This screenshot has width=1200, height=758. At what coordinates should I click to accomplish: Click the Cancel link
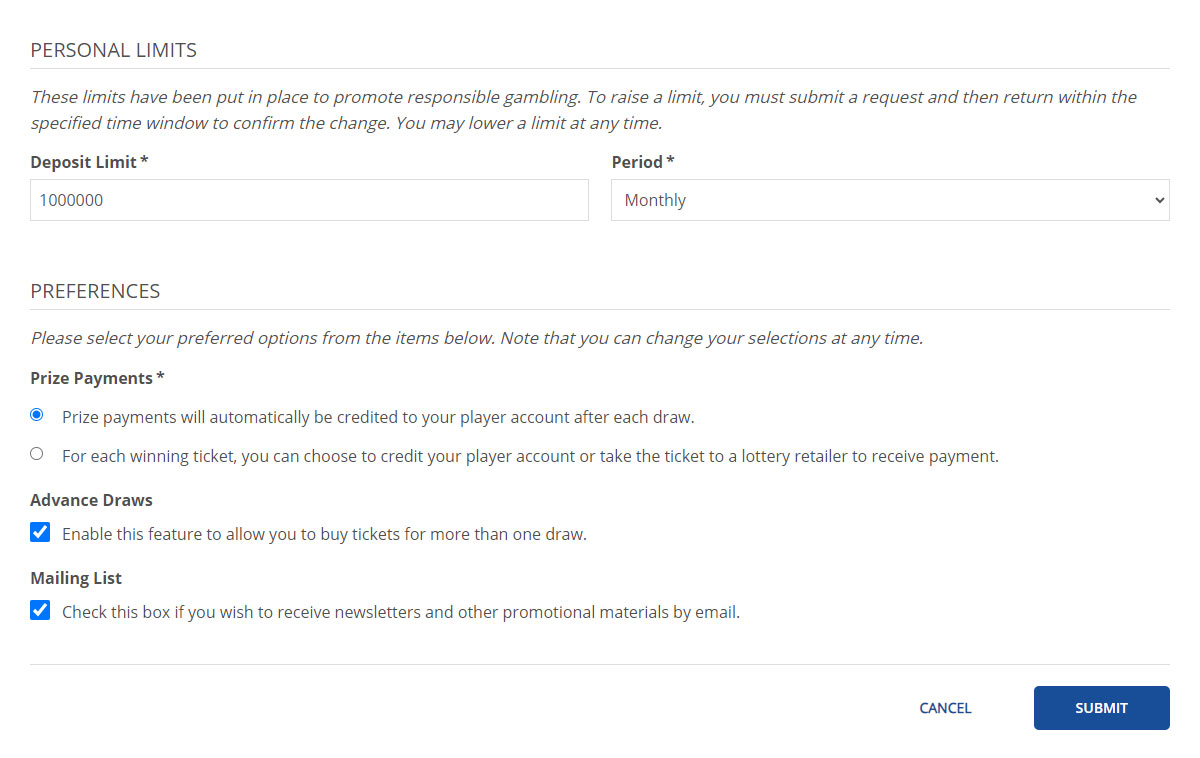(x=945, y=708)
